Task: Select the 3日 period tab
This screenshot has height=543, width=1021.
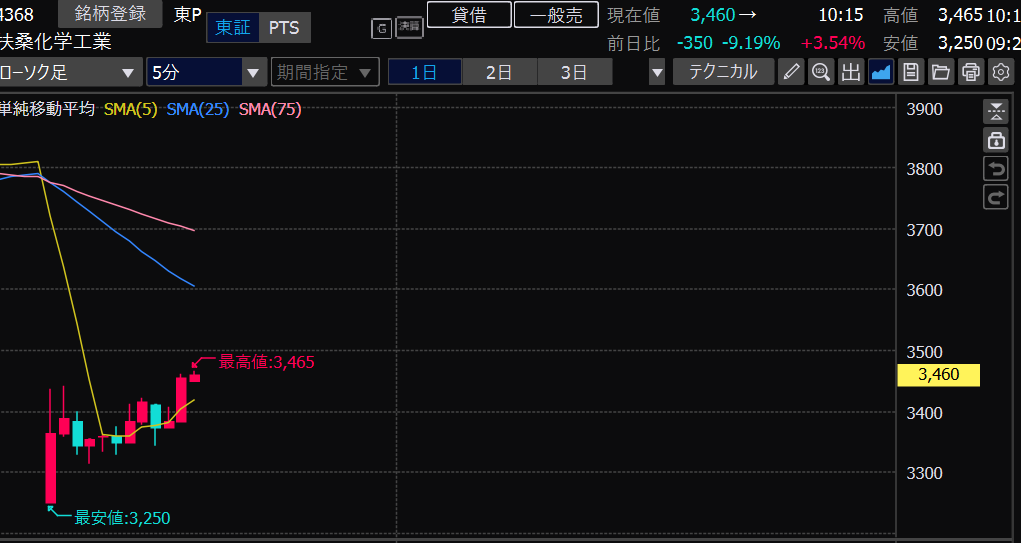Action: tap(574, 72)
